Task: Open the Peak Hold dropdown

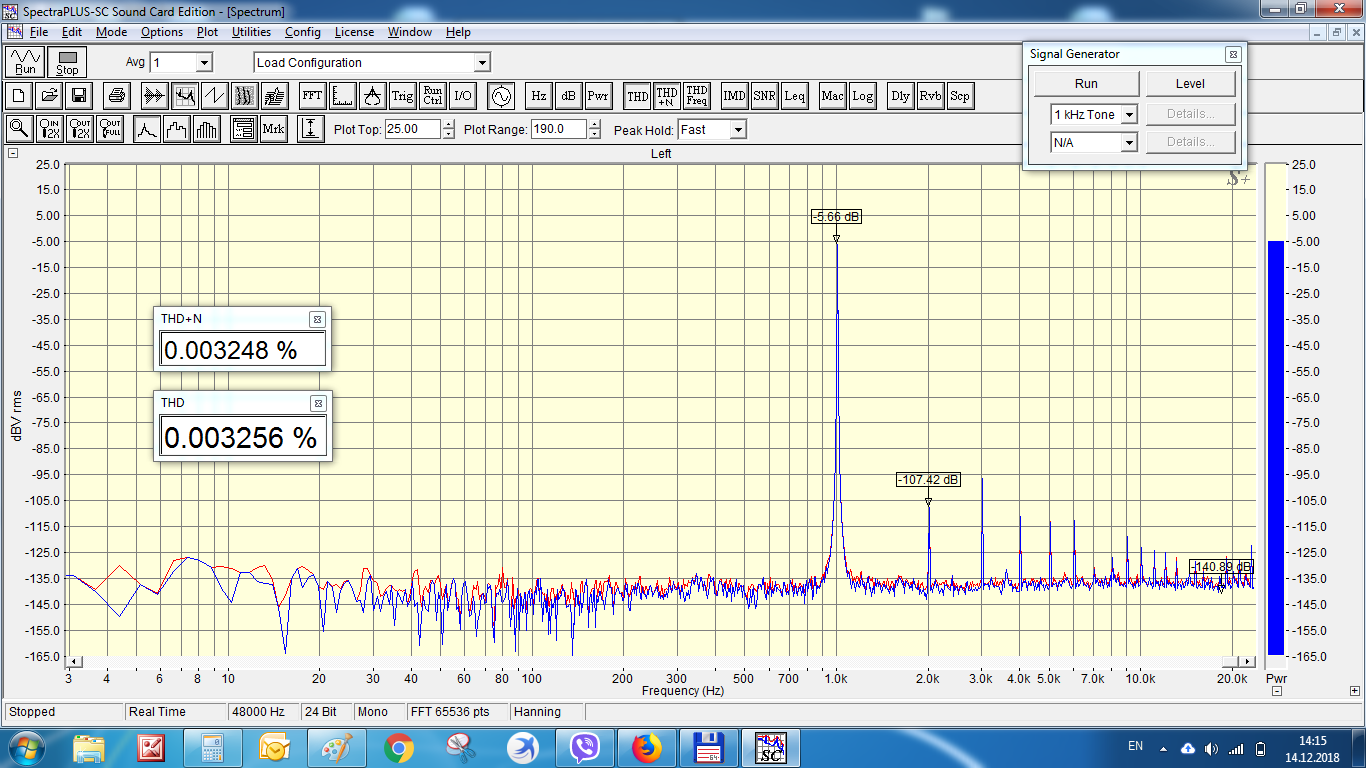Action: [737, 129]
